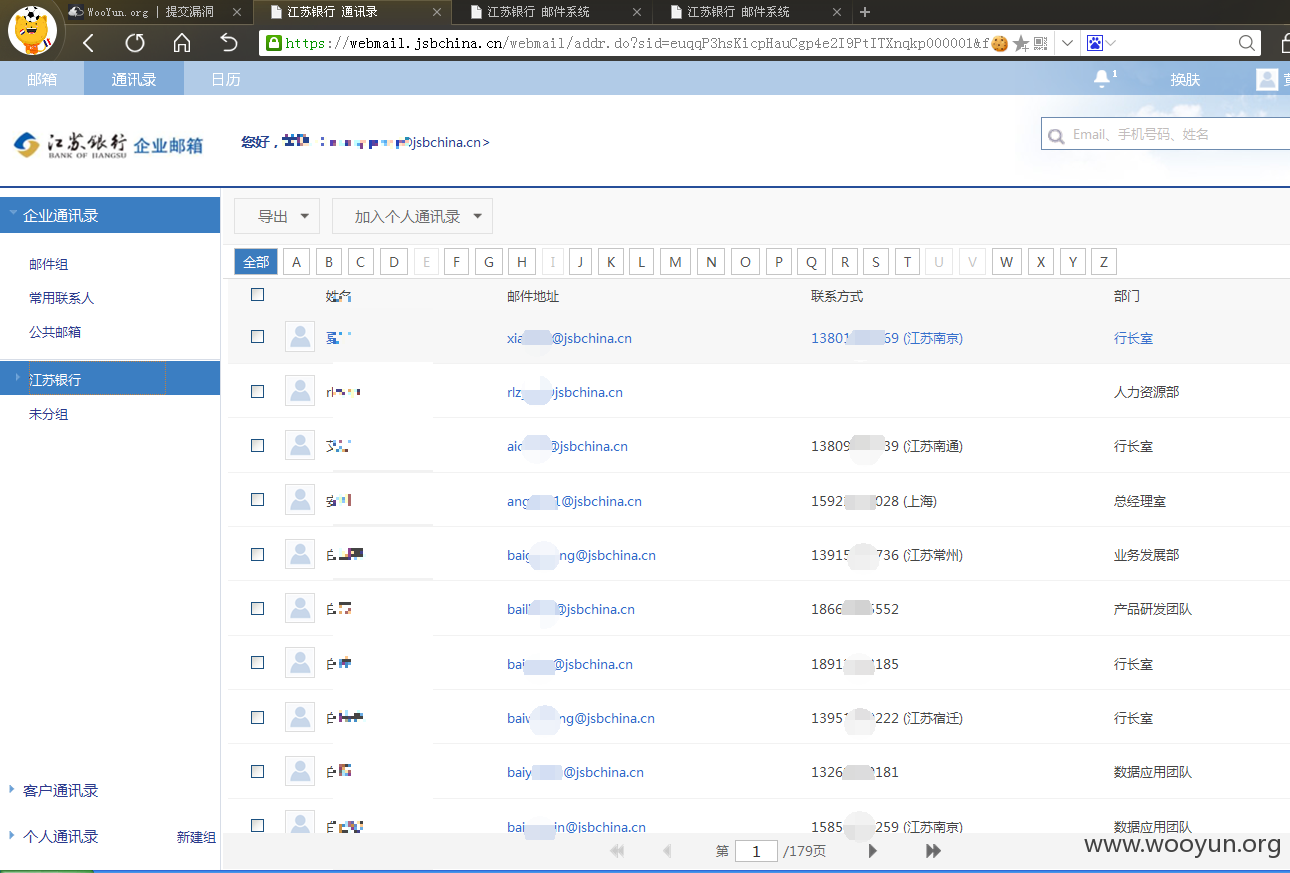Image resolution: width=1290 pixels, height=873 pixels.
Task: Toggle select-all checkbox in table header
Action: [x=258, y=294]
